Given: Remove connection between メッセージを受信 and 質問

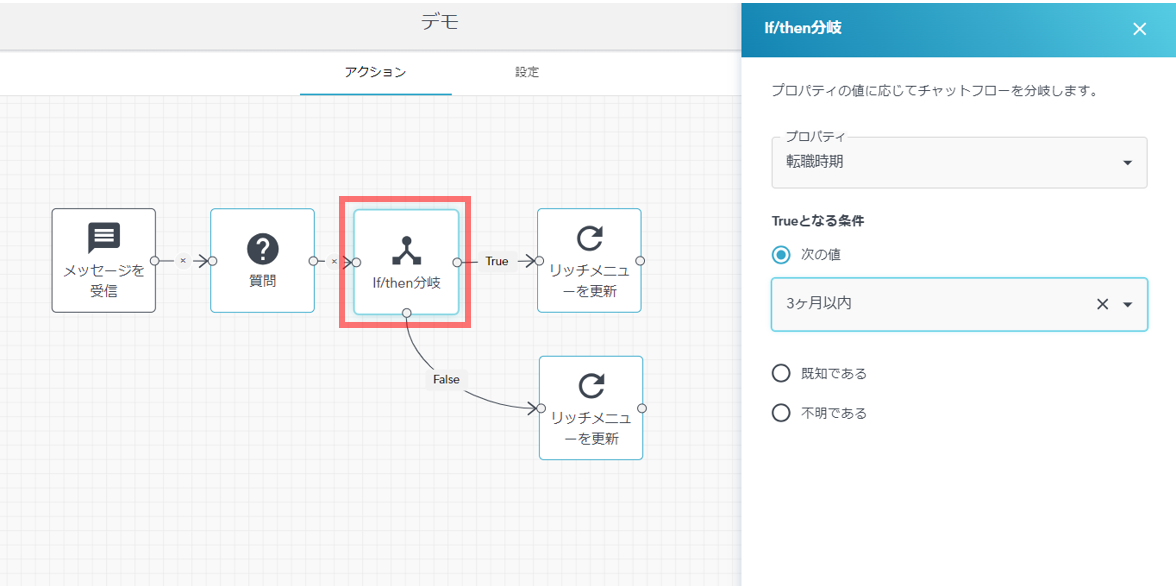Looking at the screenshot, I should pyautogui.click(x=182, y=261).
